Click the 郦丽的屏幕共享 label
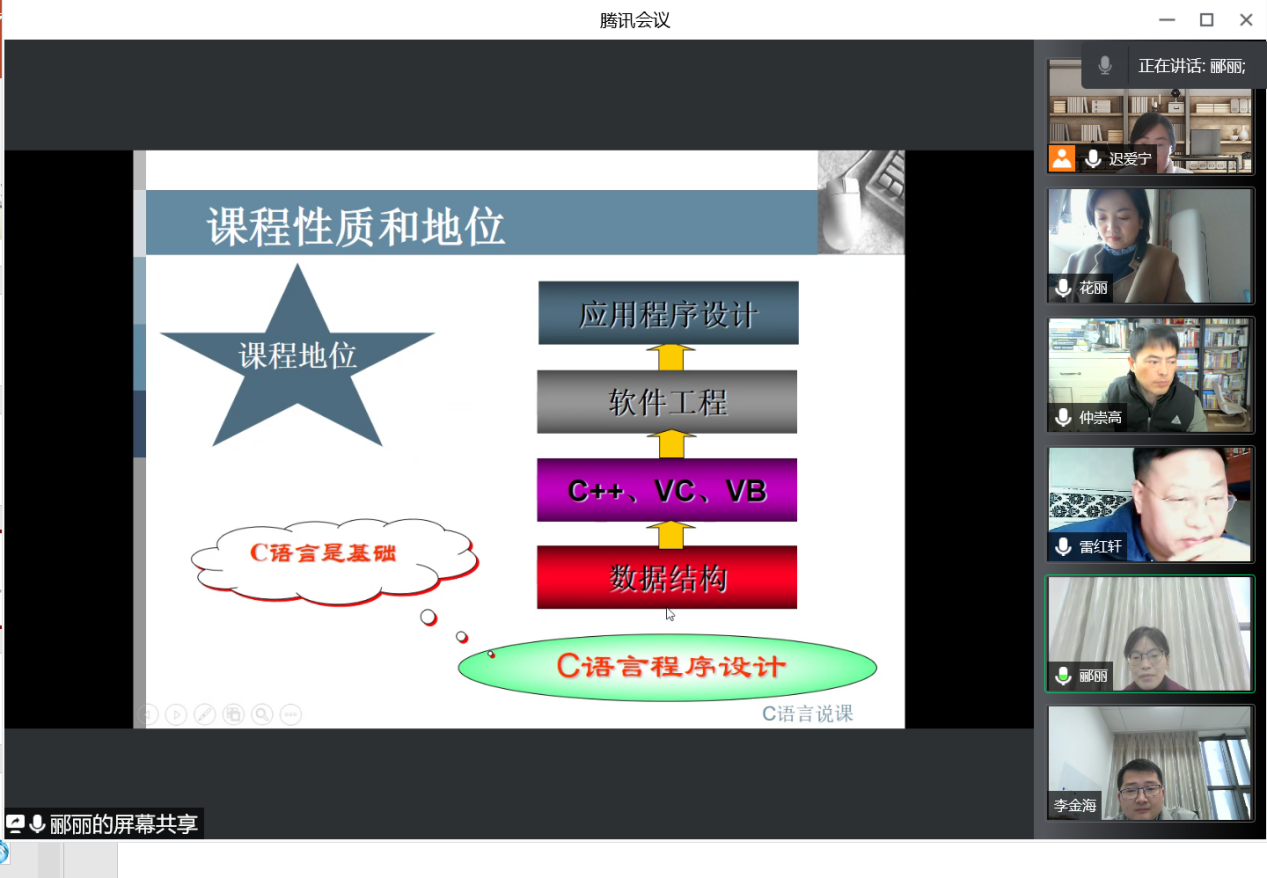This screenshot has height=878, width=1267. [124, 824]
